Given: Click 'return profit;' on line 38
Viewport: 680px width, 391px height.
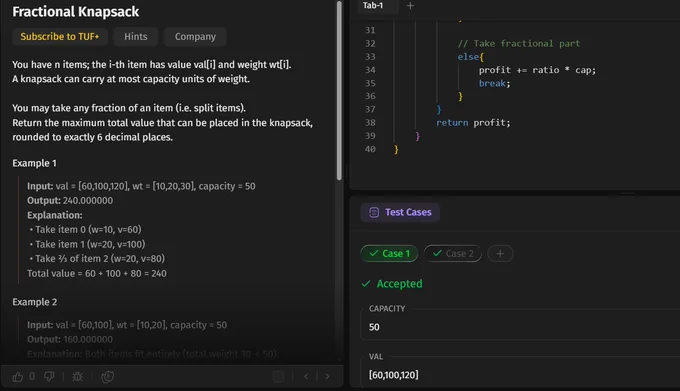Looking at the screenshot, I should point(474,123).
